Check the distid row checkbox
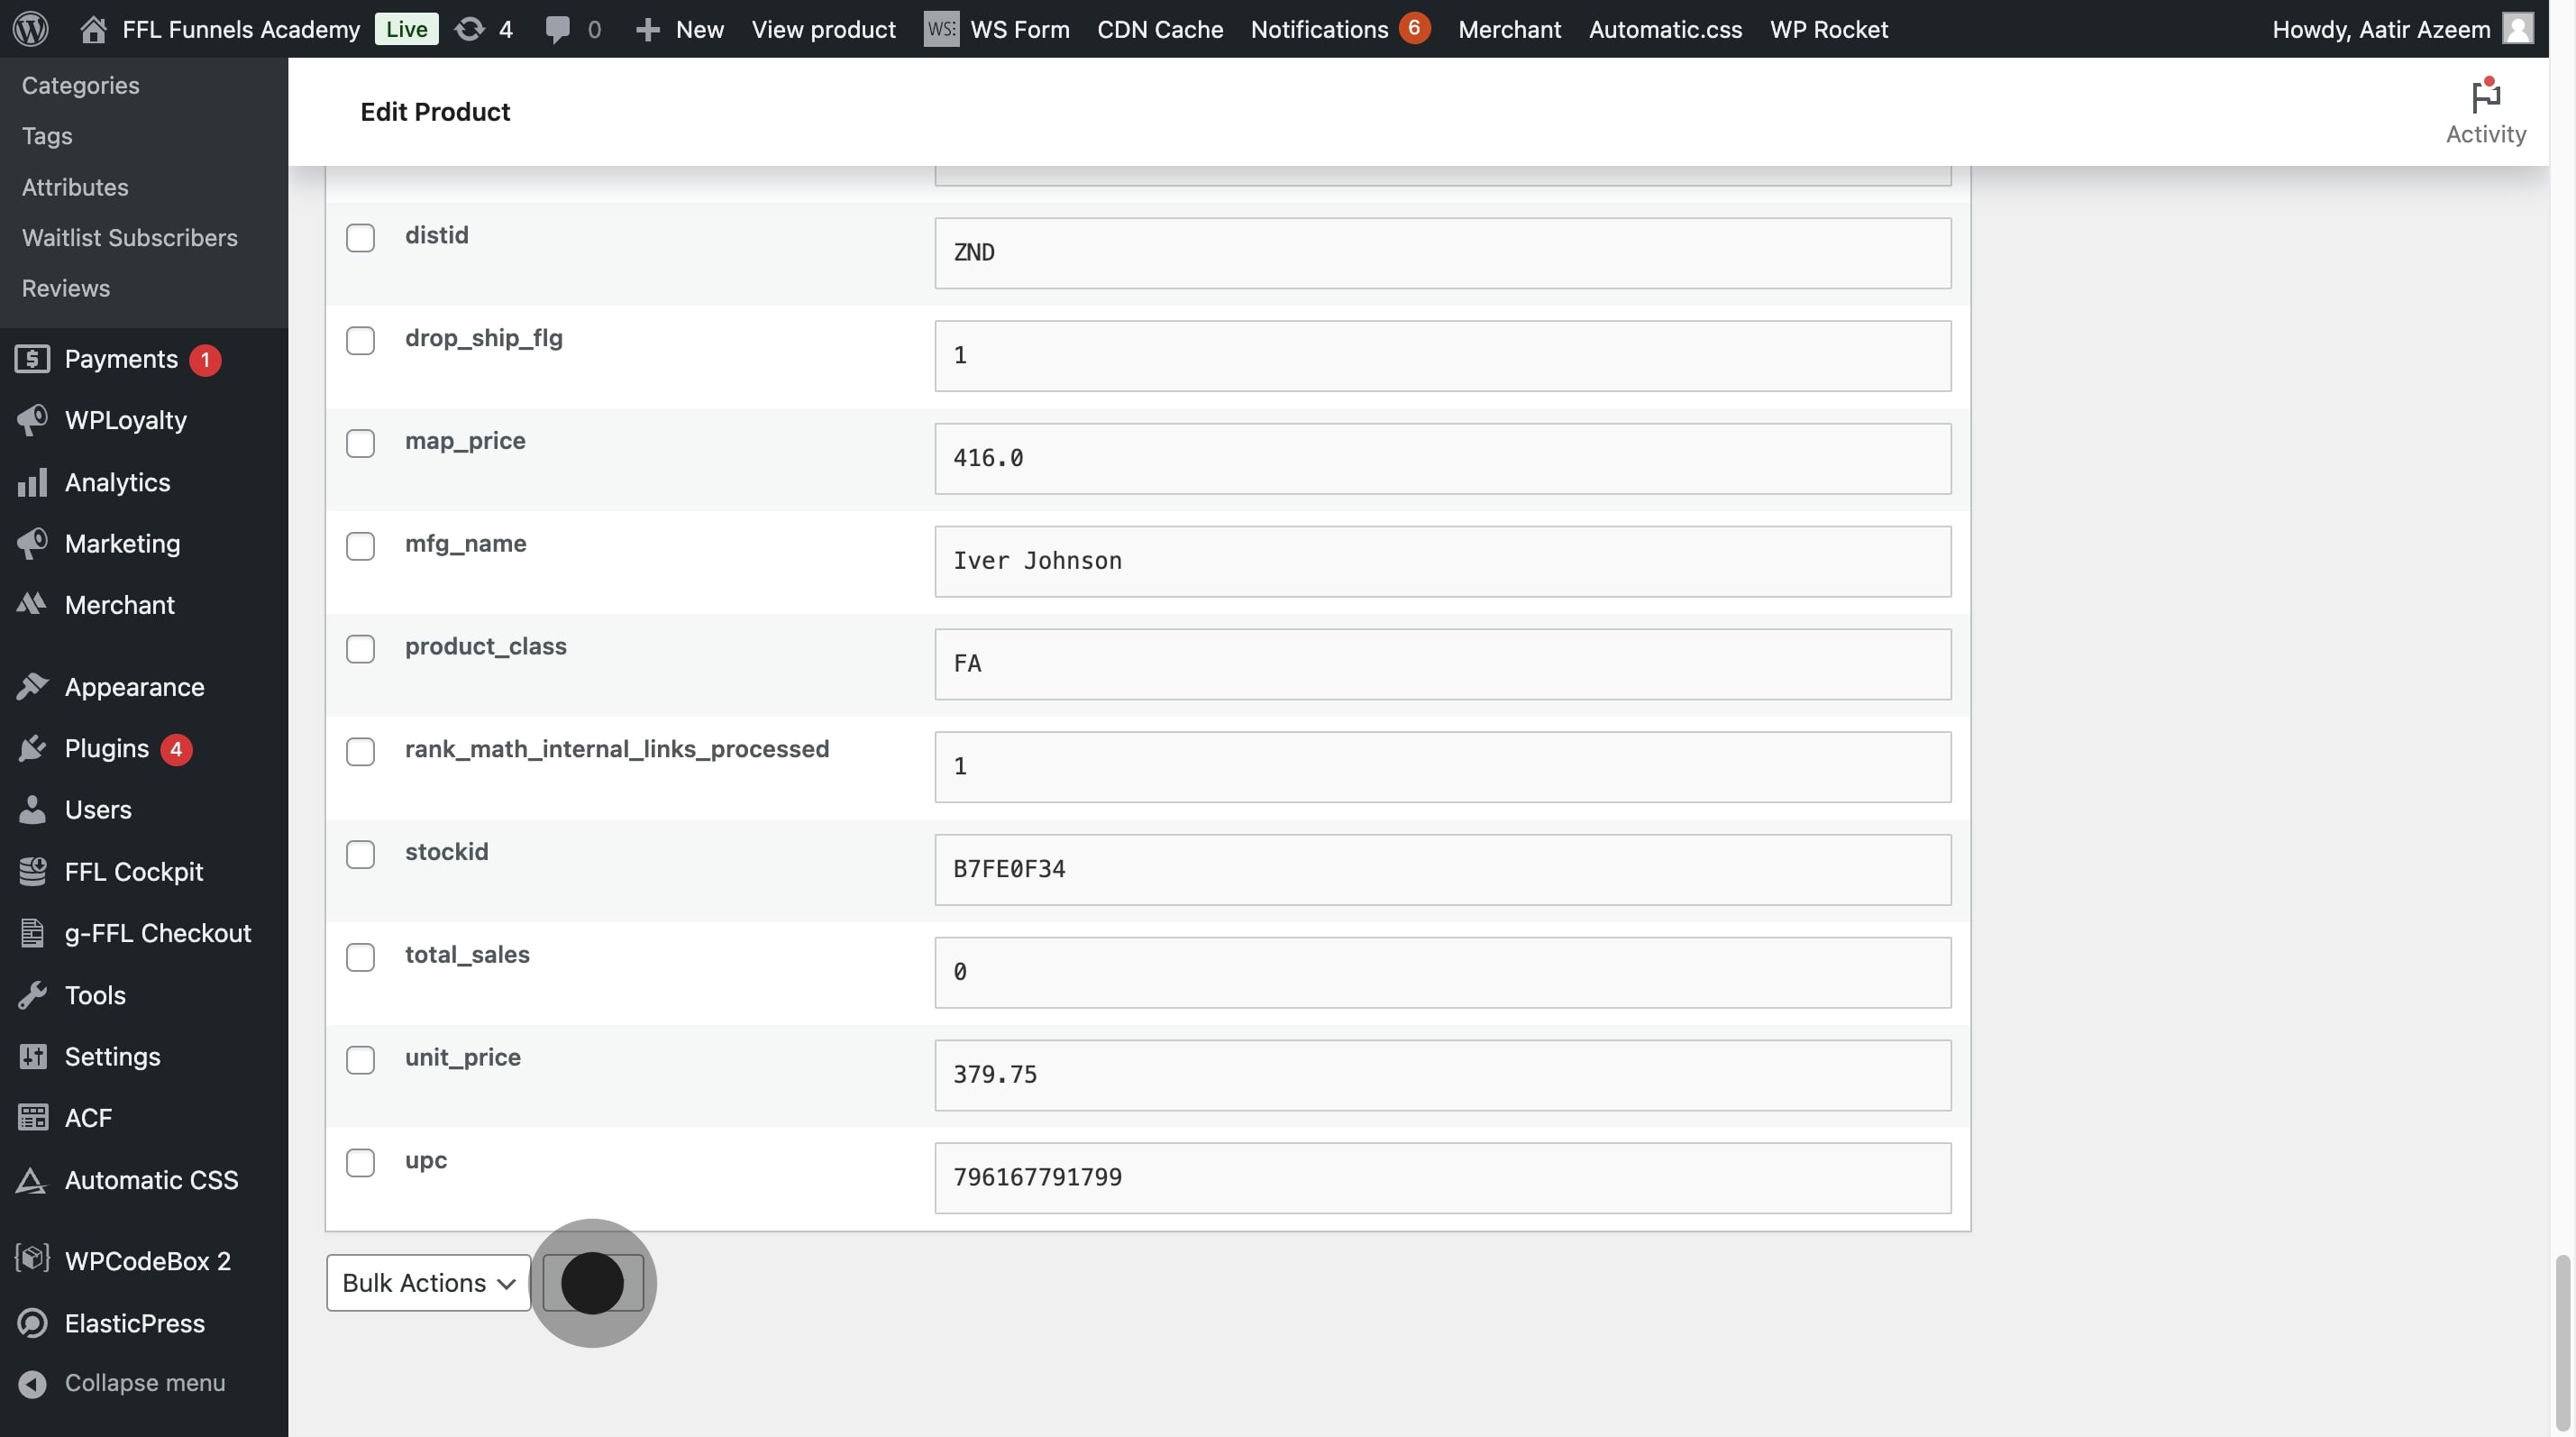Image resolution: width=2576 pixels, height=1437 pixels. click(360, 238)
